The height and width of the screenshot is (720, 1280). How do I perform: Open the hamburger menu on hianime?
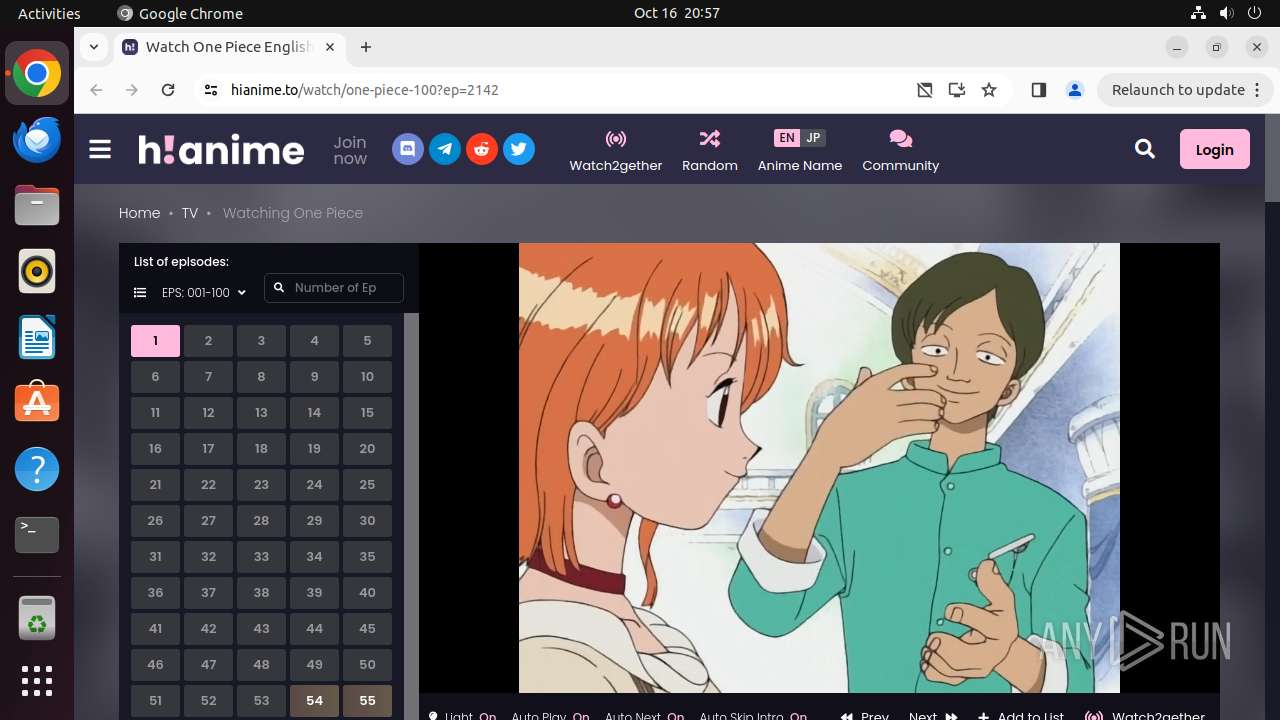click(100, 150)
